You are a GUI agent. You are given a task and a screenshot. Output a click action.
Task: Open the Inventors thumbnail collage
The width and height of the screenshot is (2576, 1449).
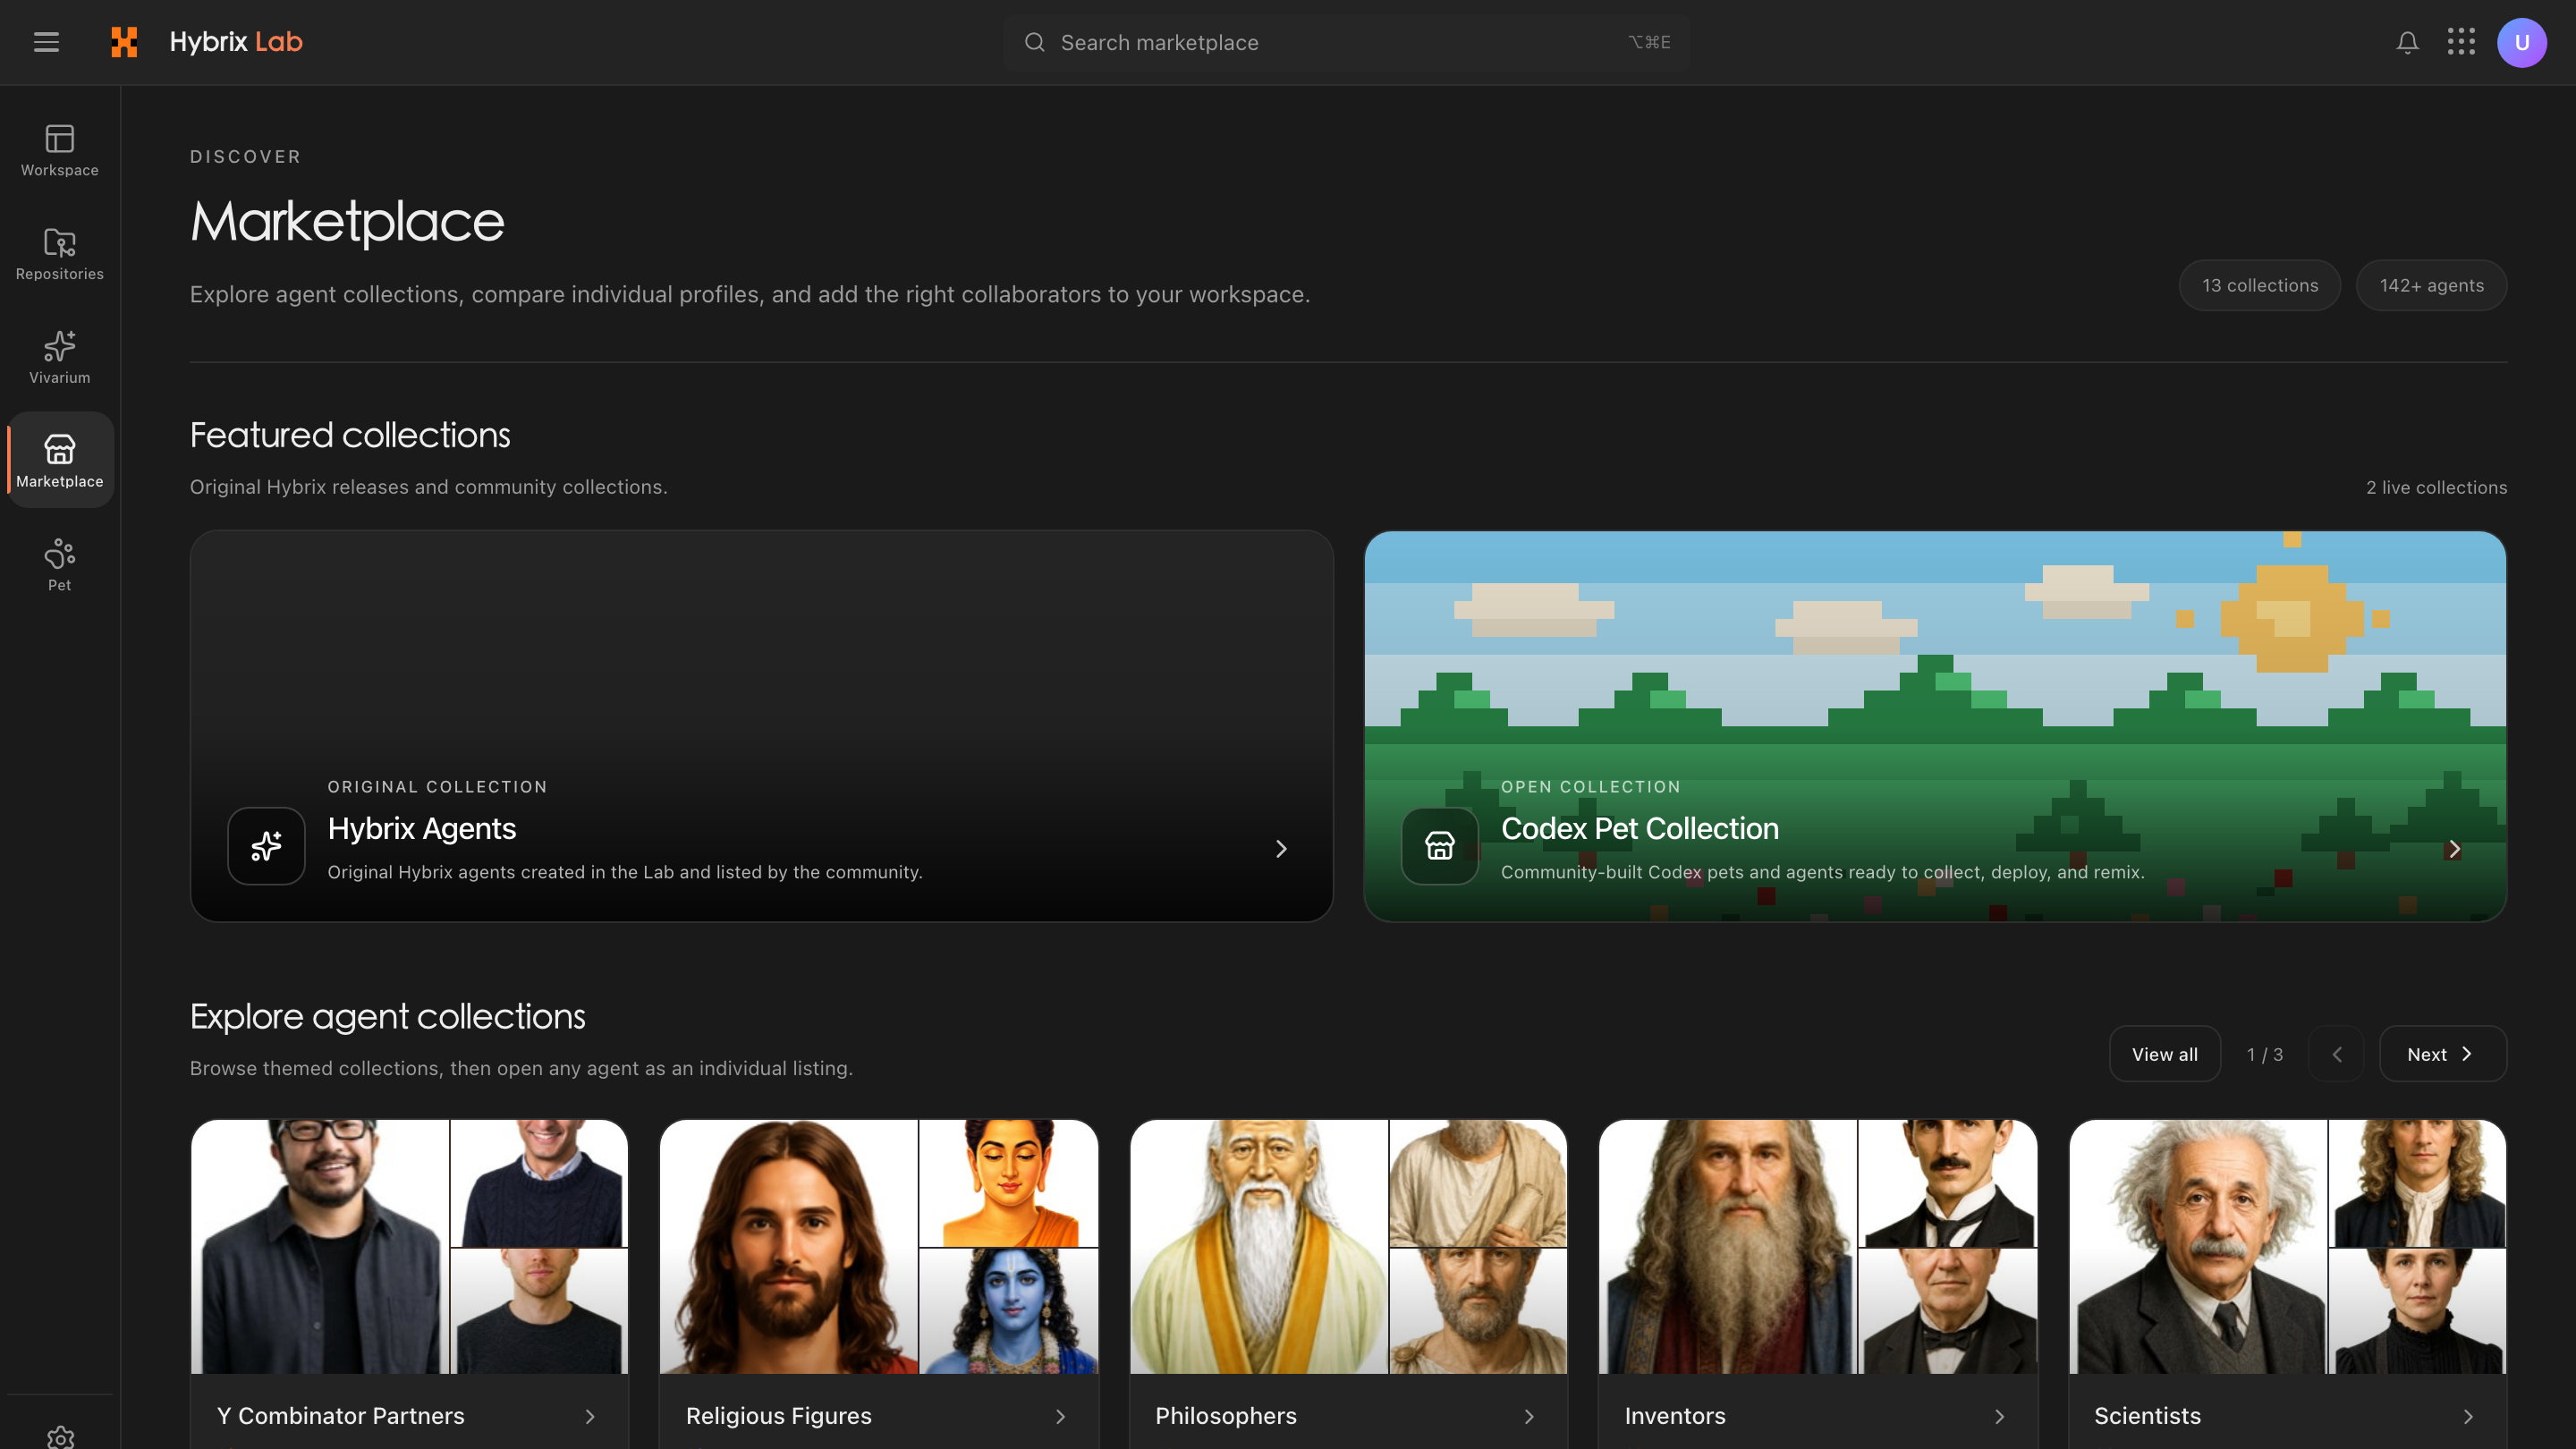click(1818, 1246)
